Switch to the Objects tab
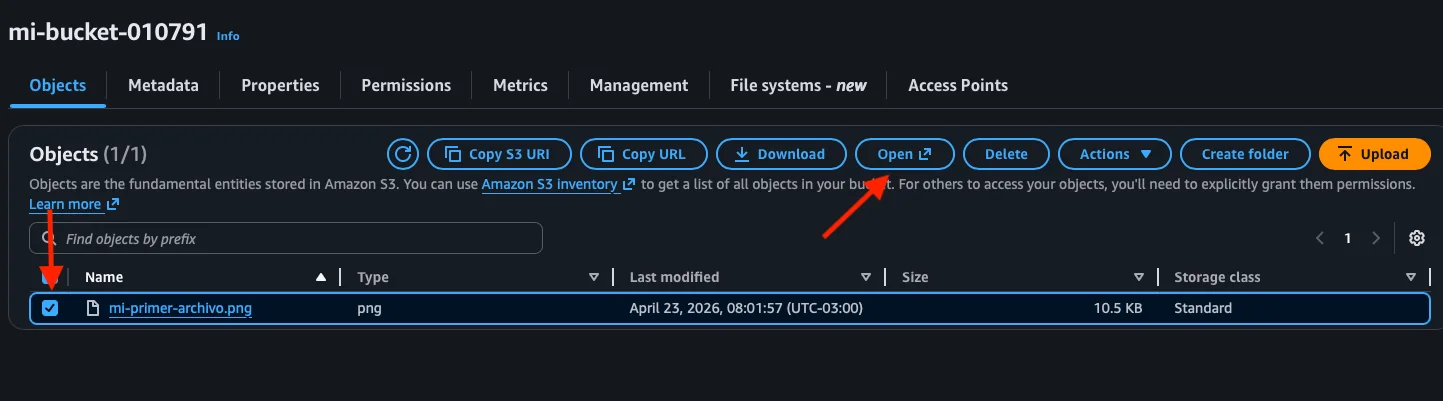The image size is (1443, 401). [58, 85]
